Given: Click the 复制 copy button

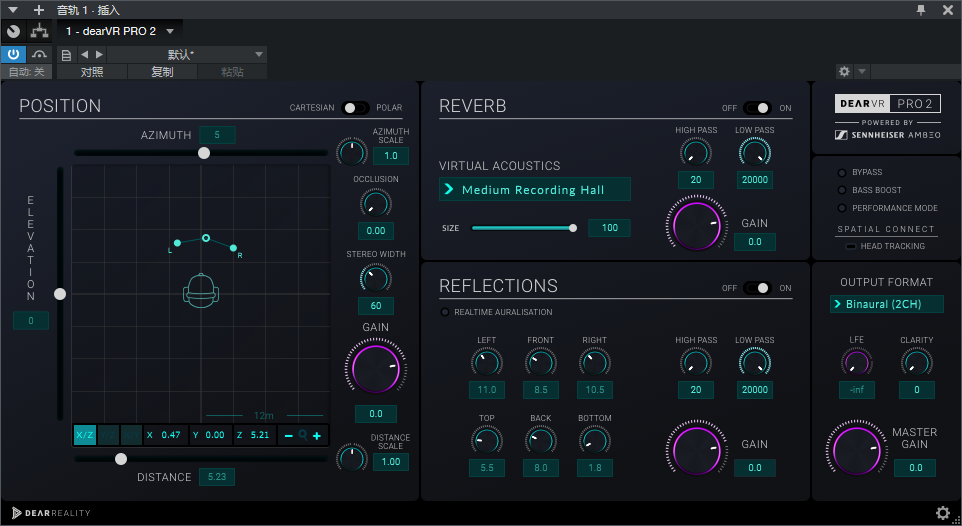Looking at the screenshot, I should point(163,72).
